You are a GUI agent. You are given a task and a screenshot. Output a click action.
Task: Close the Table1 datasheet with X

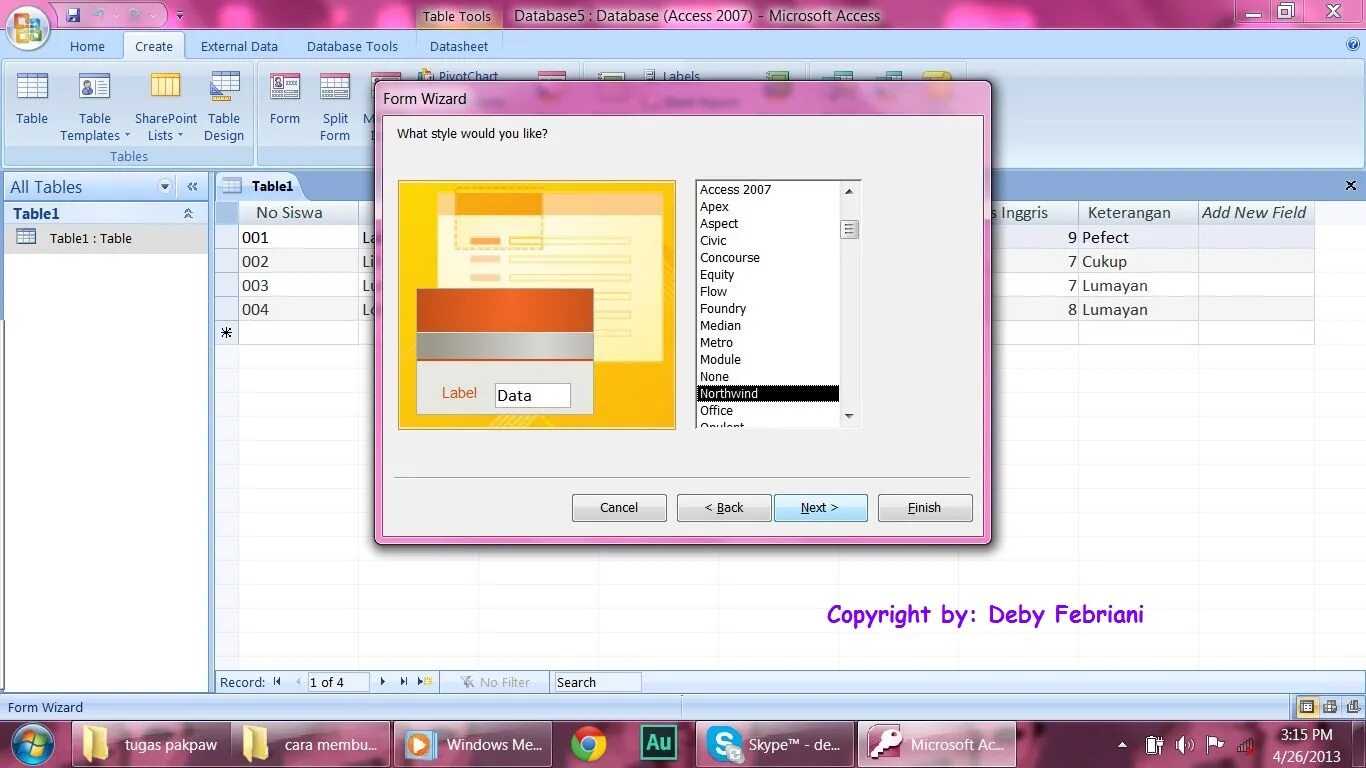point(1351,185)
